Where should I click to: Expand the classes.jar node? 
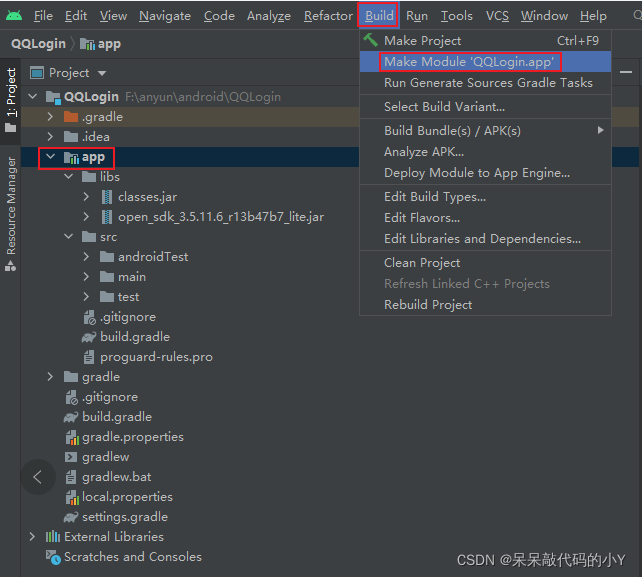click(86, 197)
